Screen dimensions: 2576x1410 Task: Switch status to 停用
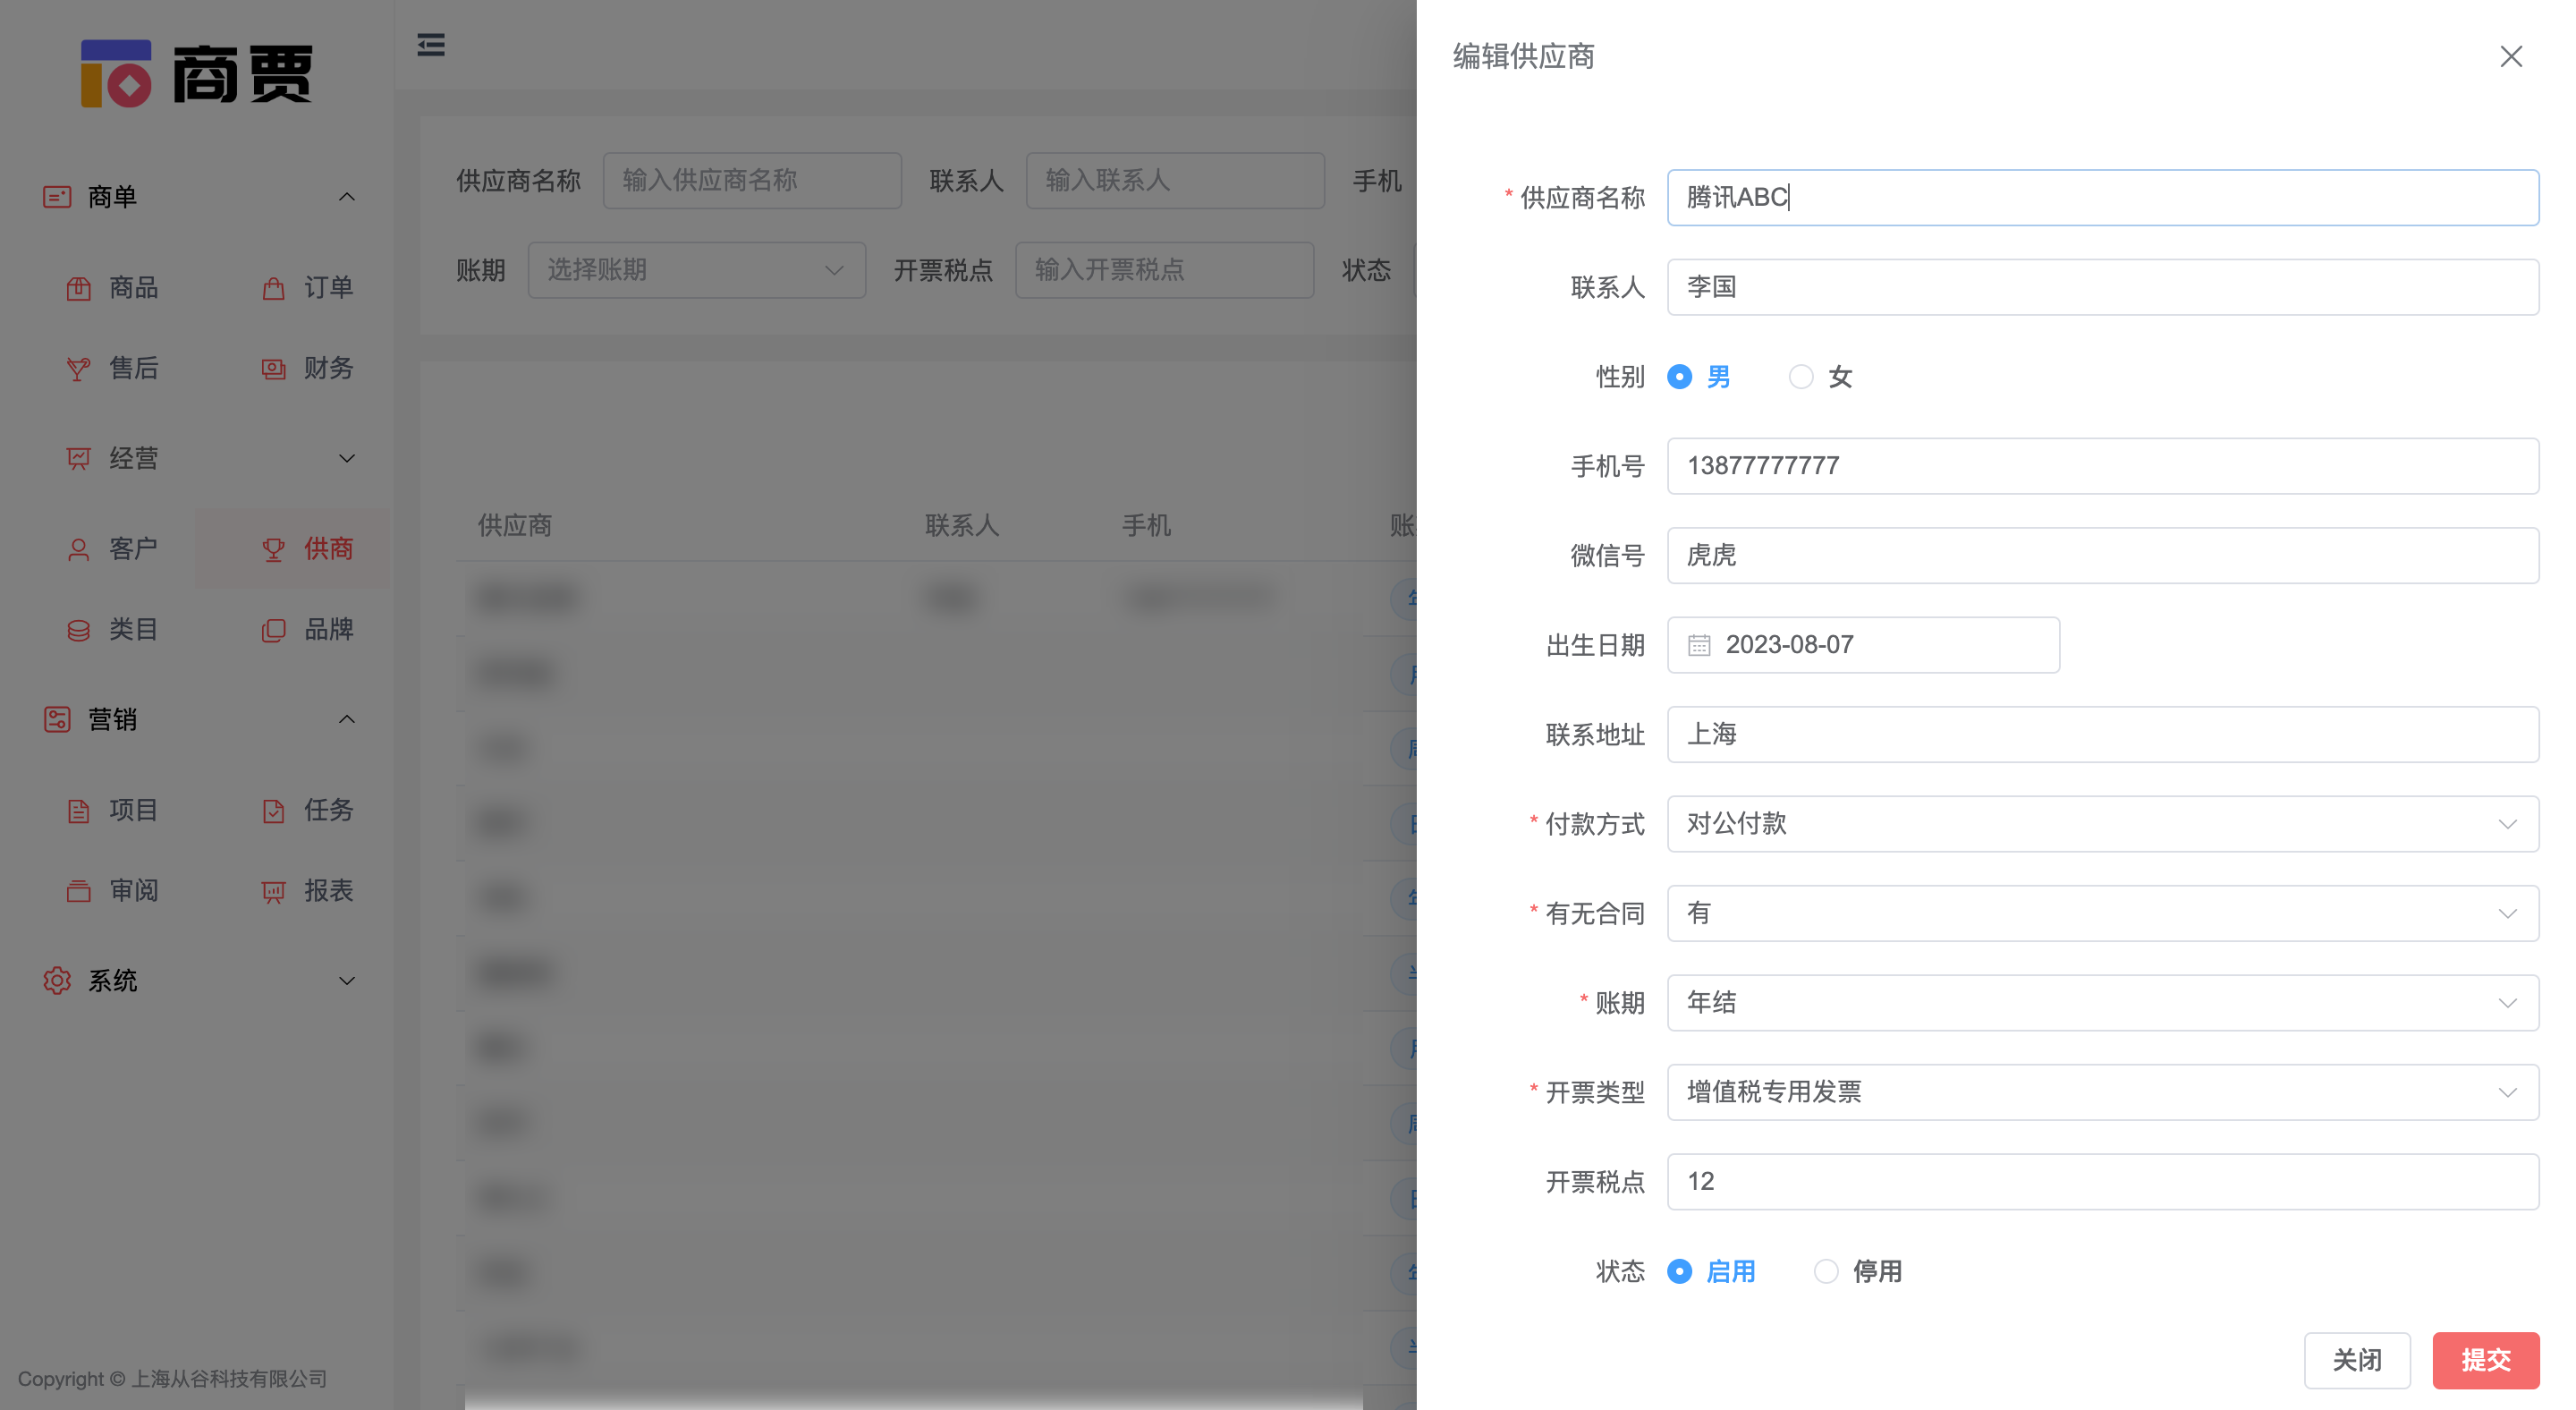point(1827,1271)
